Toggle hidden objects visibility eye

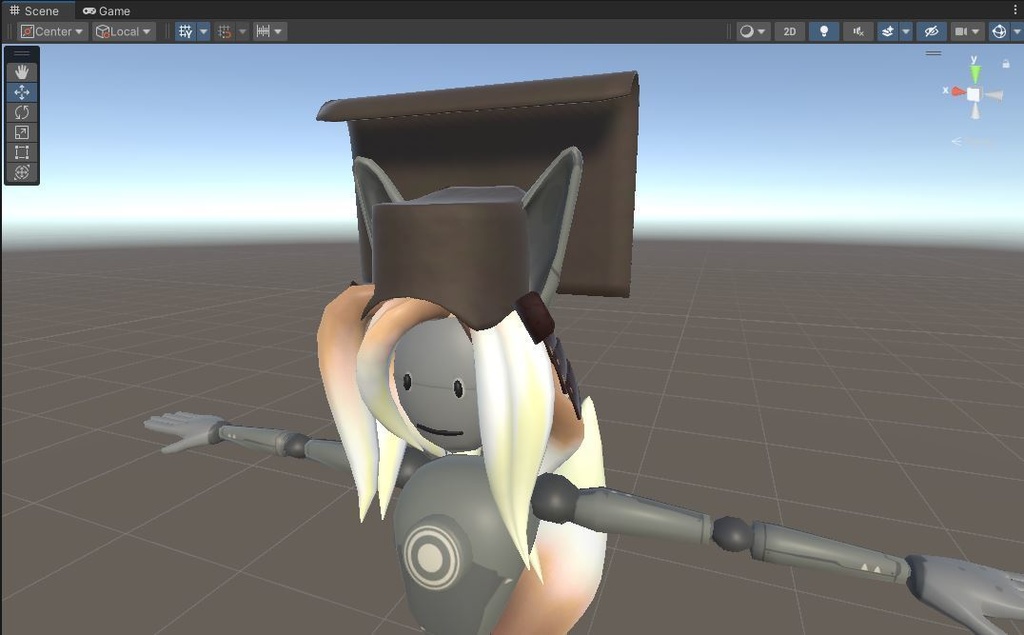click(931, 31)
